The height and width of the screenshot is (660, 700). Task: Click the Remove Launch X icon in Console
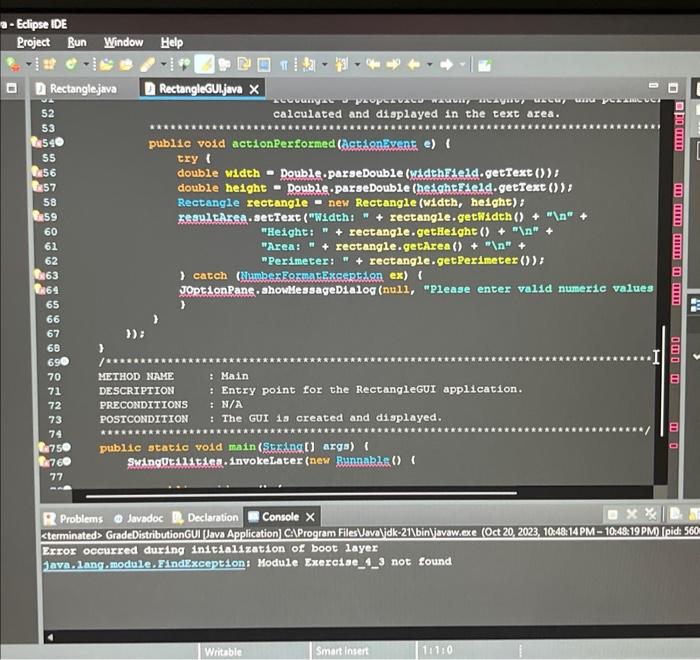click(631, 514)
